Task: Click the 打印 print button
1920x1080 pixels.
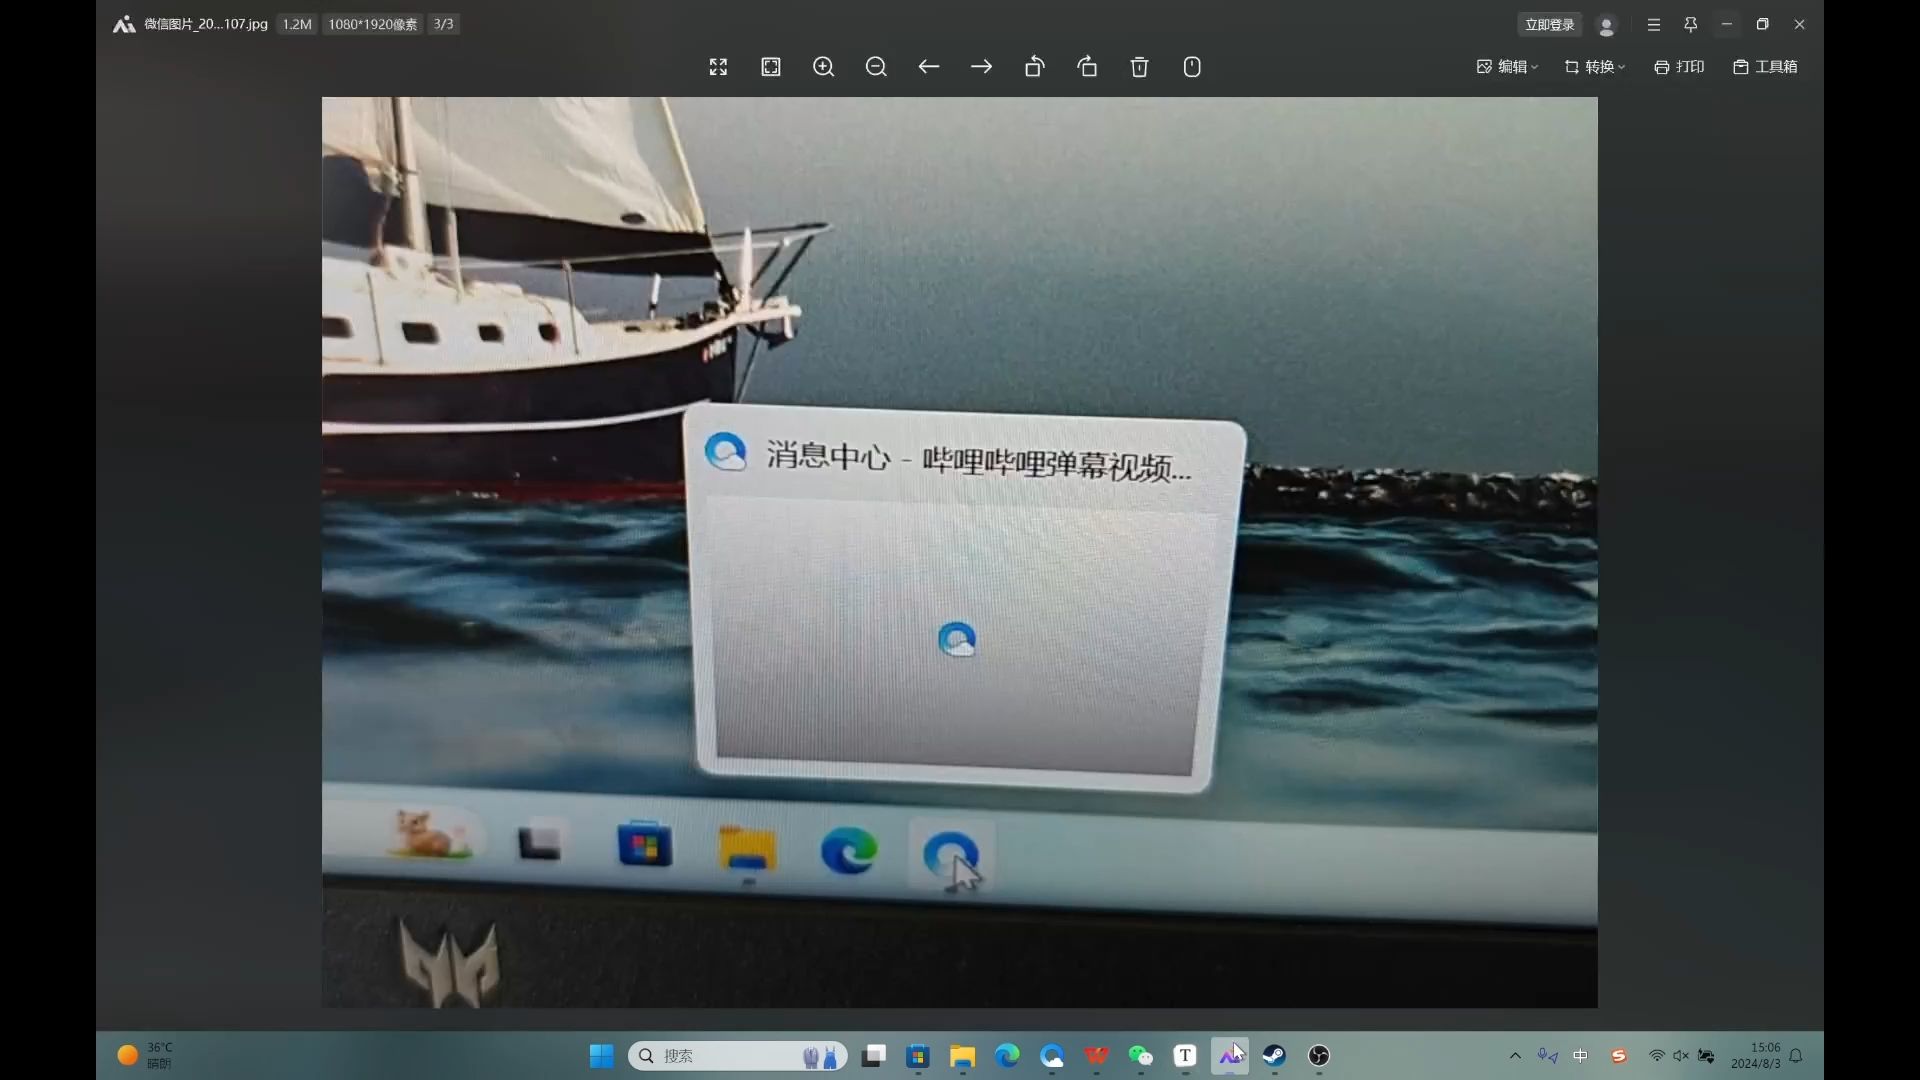Action: click(x=1679, y=67)
